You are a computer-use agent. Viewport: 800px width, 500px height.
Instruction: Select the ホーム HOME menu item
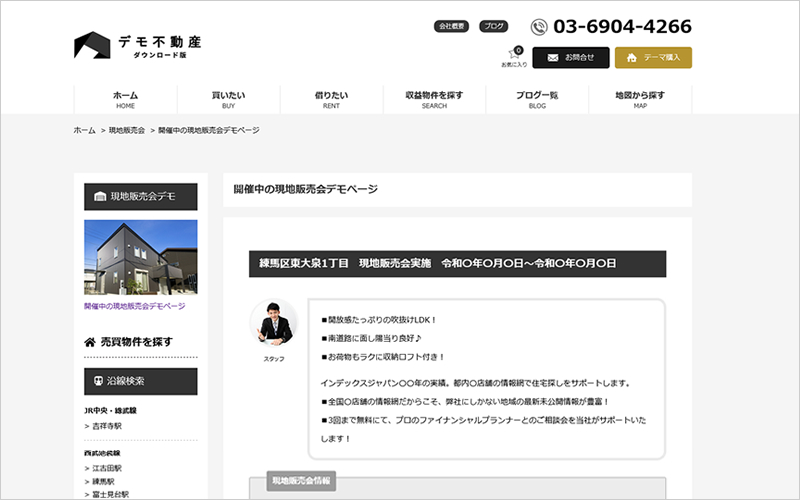click(x=125, y=99)
